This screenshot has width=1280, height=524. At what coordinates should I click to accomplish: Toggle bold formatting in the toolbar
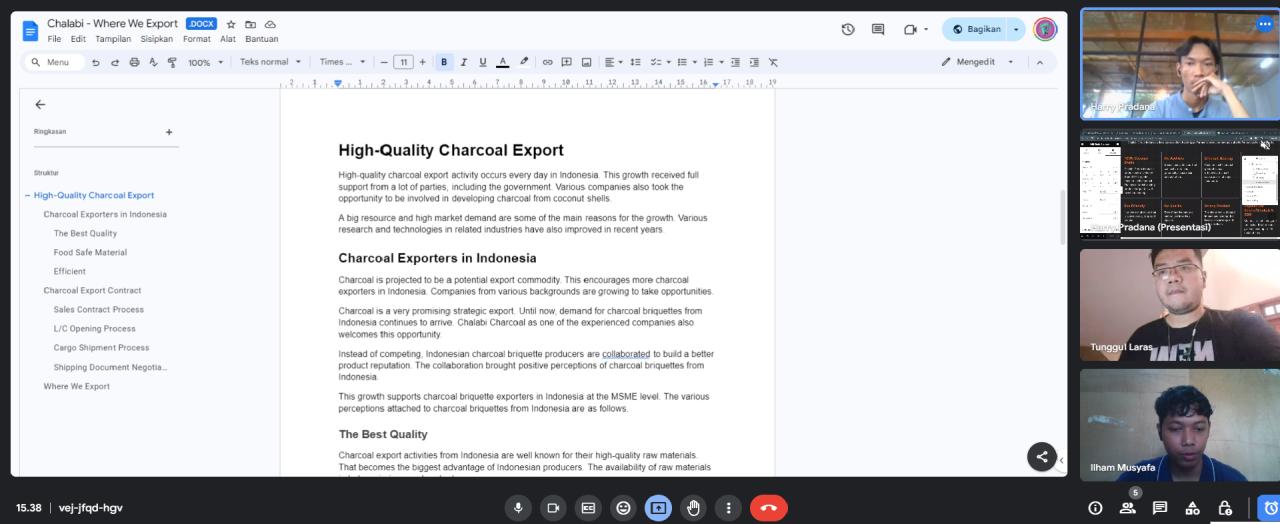pos(445,62)
